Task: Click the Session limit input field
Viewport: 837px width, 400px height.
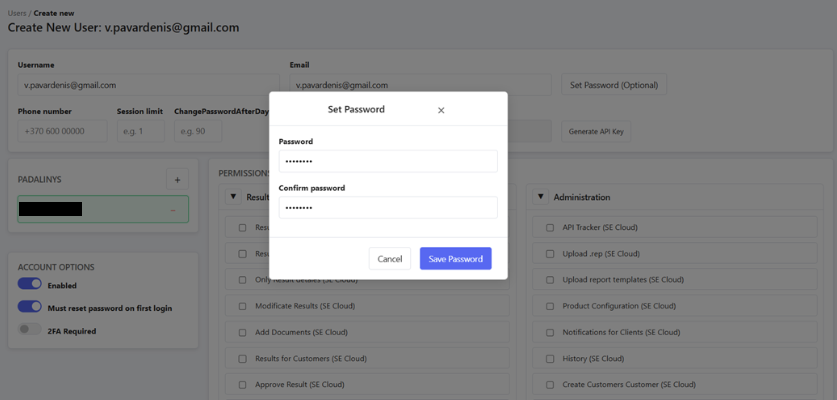Action: click(x=141, y=131)
